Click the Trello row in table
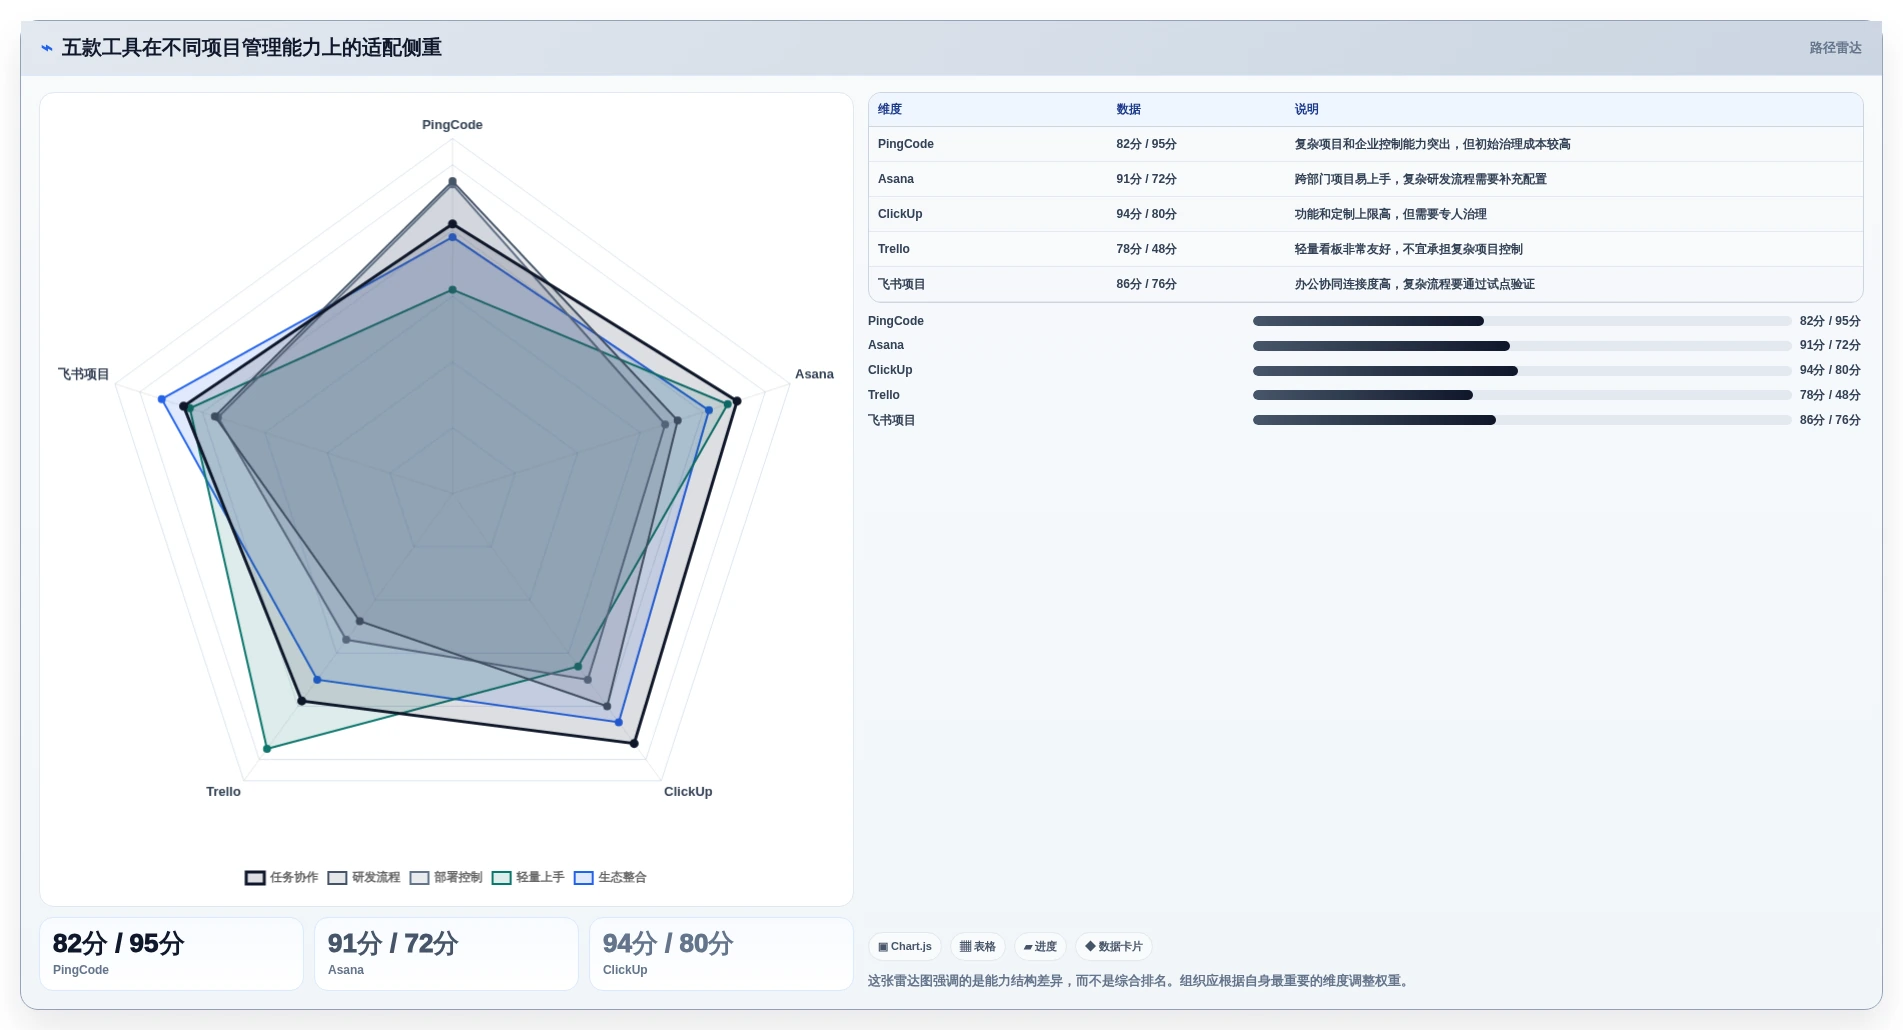The height and width of the screenshot is (1030, 1903). pyautogui.click(x=1365, y=249)
